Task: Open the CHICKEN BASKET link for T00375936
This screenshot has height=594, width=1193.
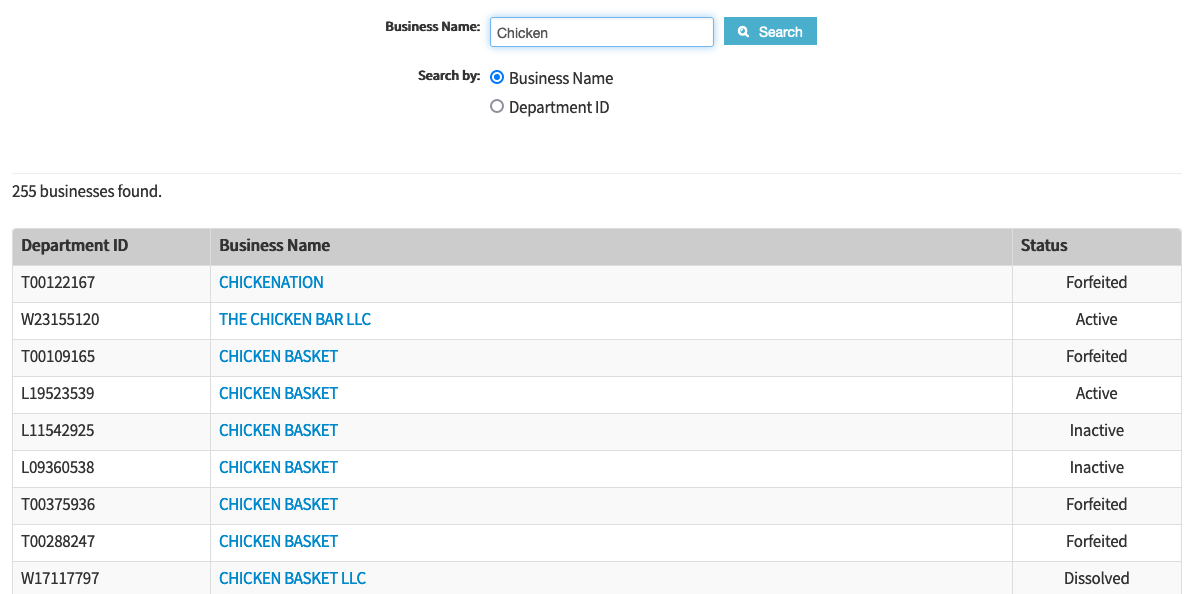Action: [x=278, y=504]
